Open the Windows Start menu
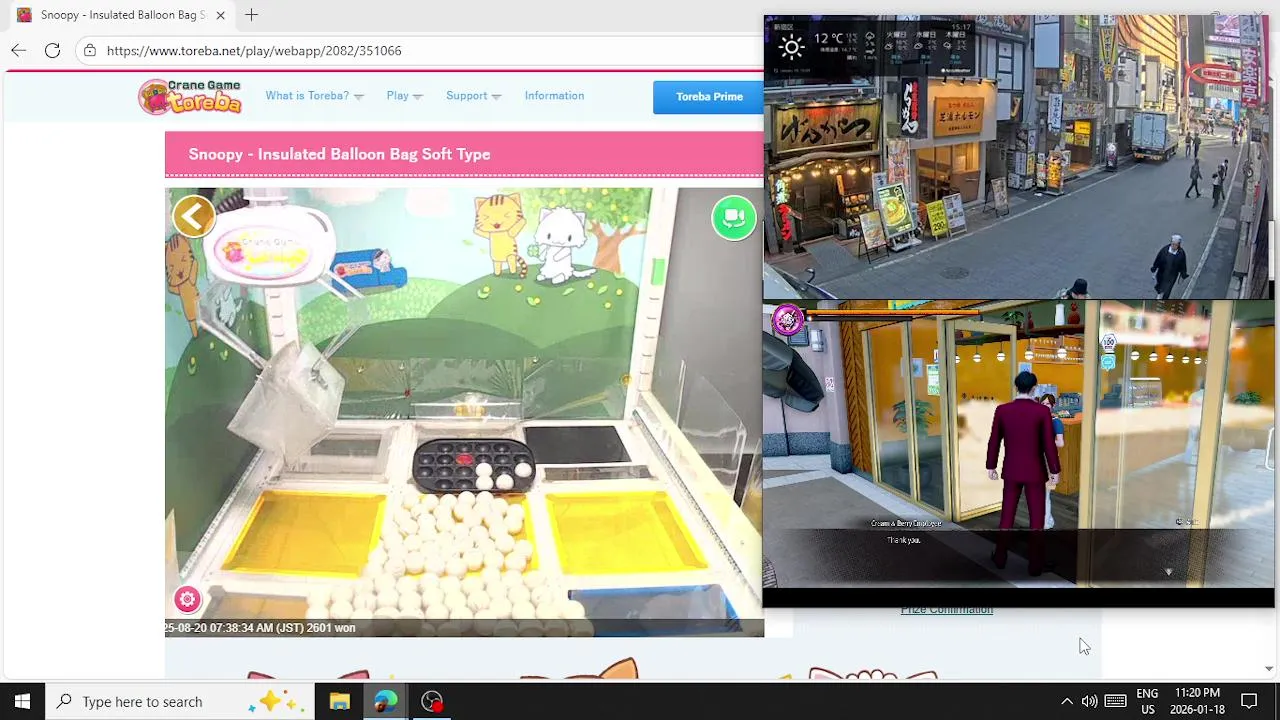The height and width of the screenshot is (720, 1280). (22, 701)
